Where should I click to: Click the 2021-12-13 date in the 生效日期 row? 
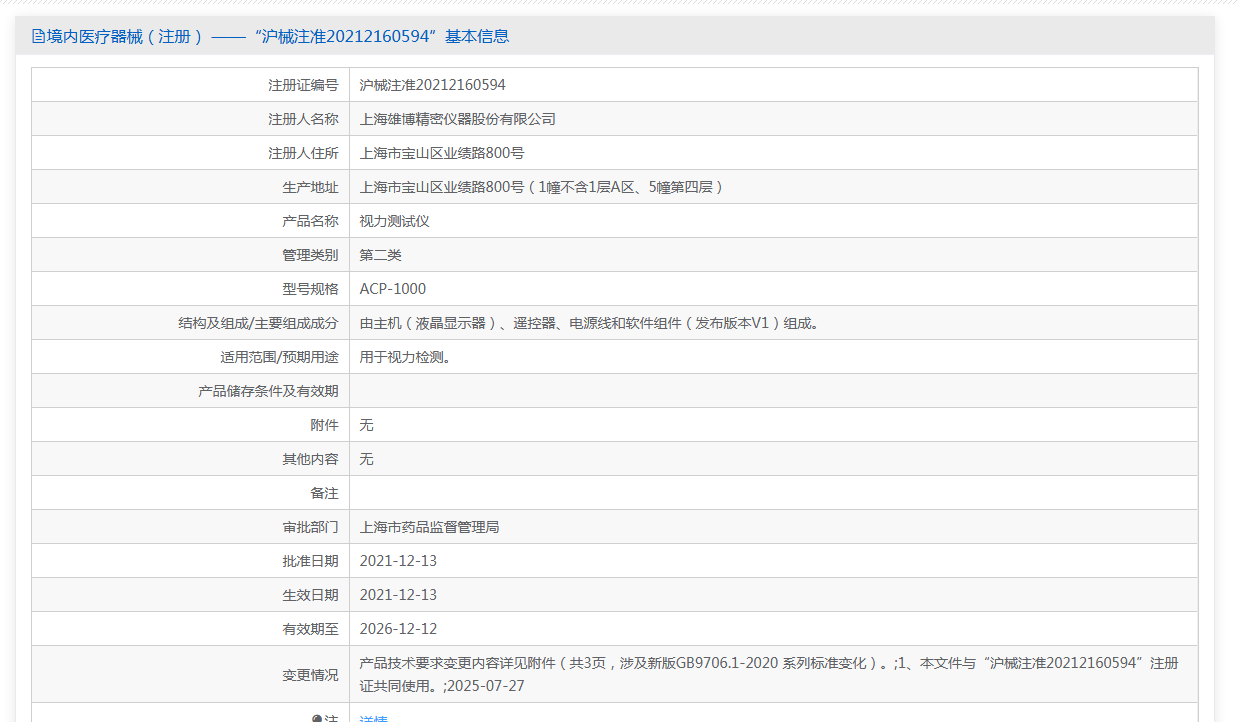coord(398,595)
